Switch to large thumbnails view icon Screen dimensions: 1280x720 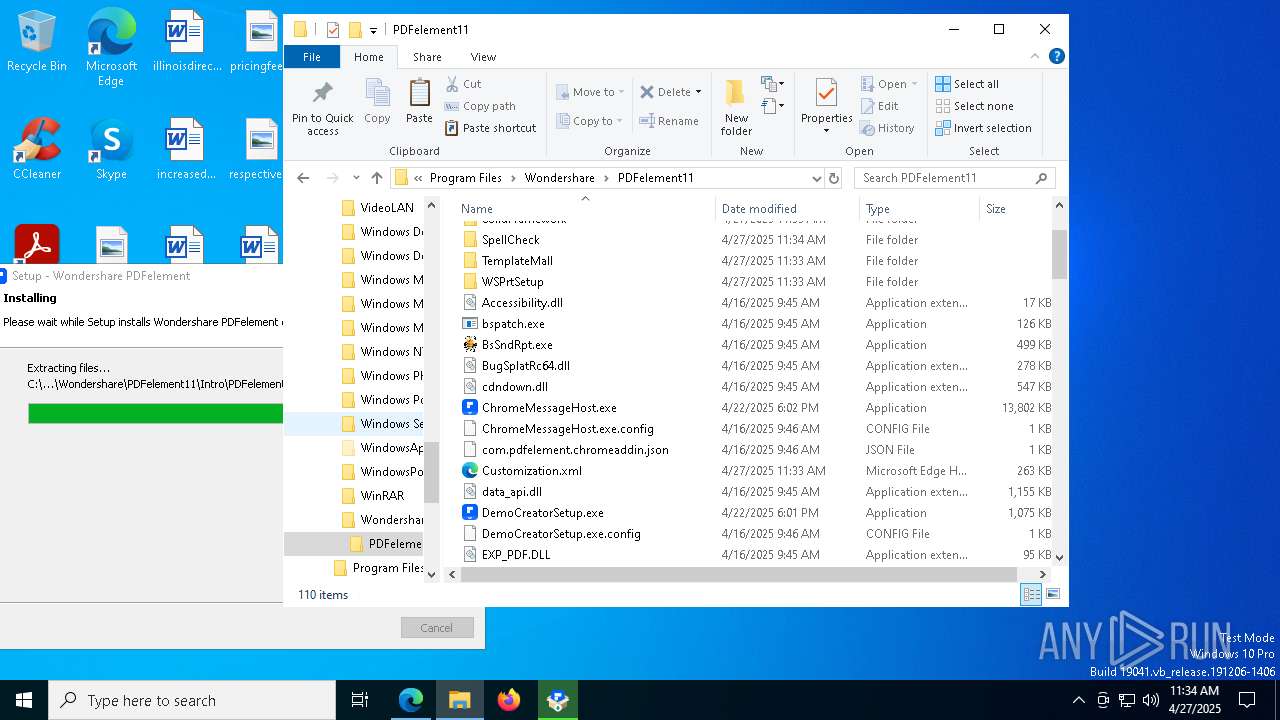[x=1052, y=595]
